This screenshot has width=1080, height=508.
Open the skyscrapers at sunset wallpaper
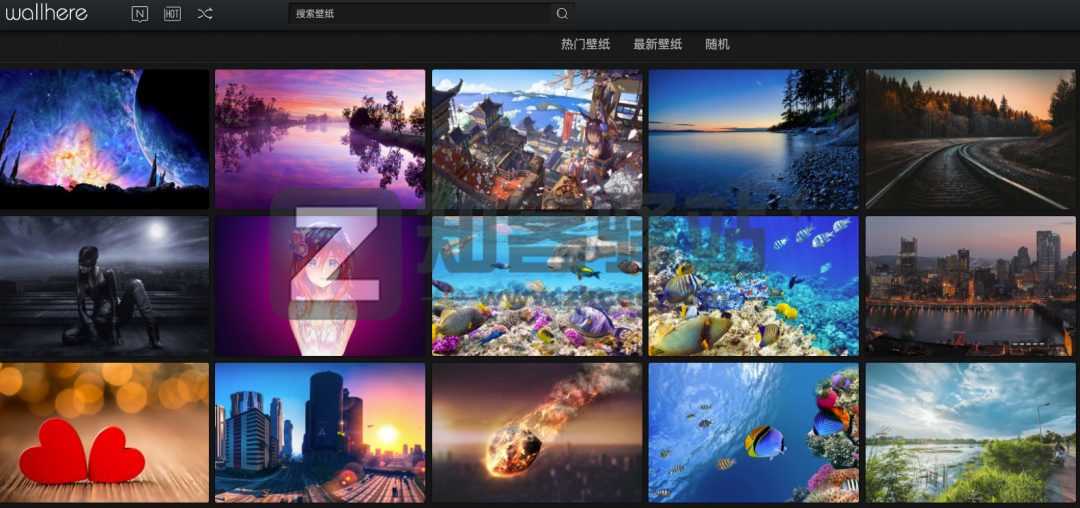(x=320, y=432)
